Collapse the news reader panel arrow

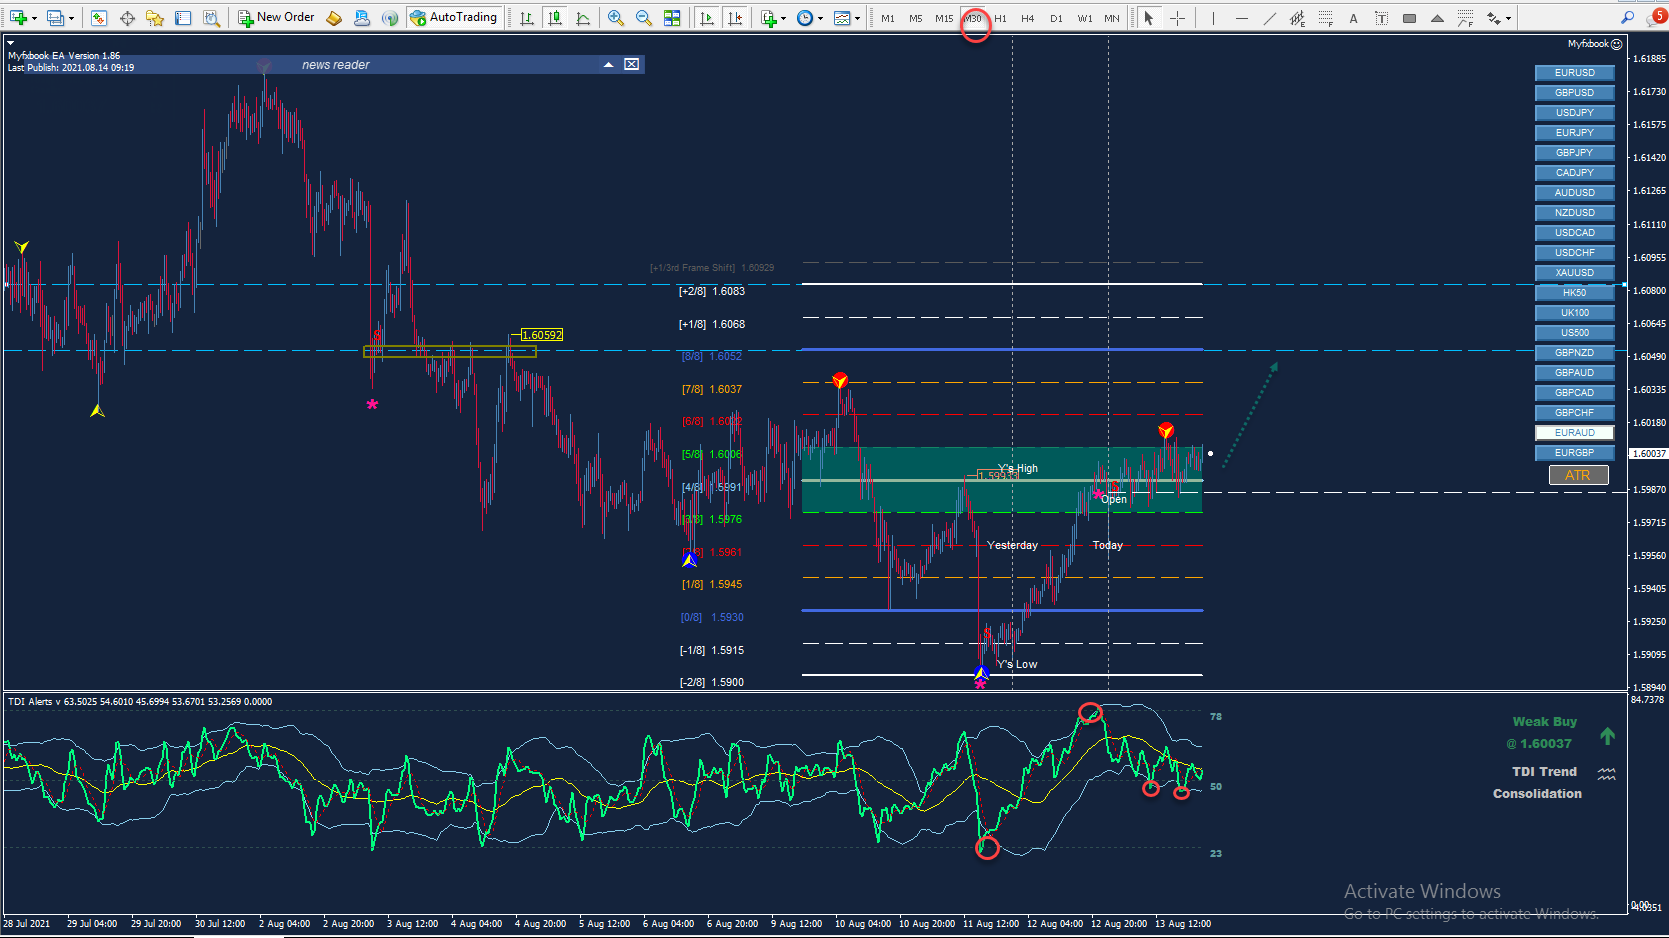click(608, 64)
